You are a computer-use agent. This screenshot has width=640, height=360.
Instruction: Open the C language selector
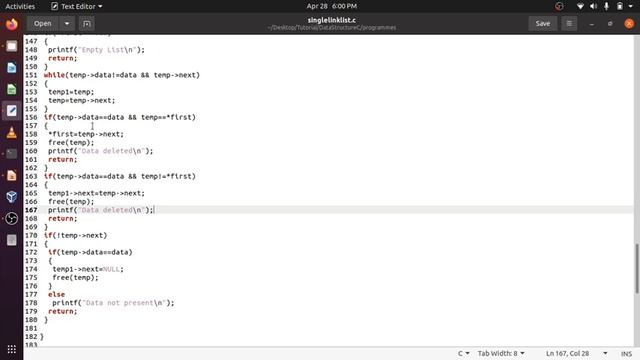point(463,353)
